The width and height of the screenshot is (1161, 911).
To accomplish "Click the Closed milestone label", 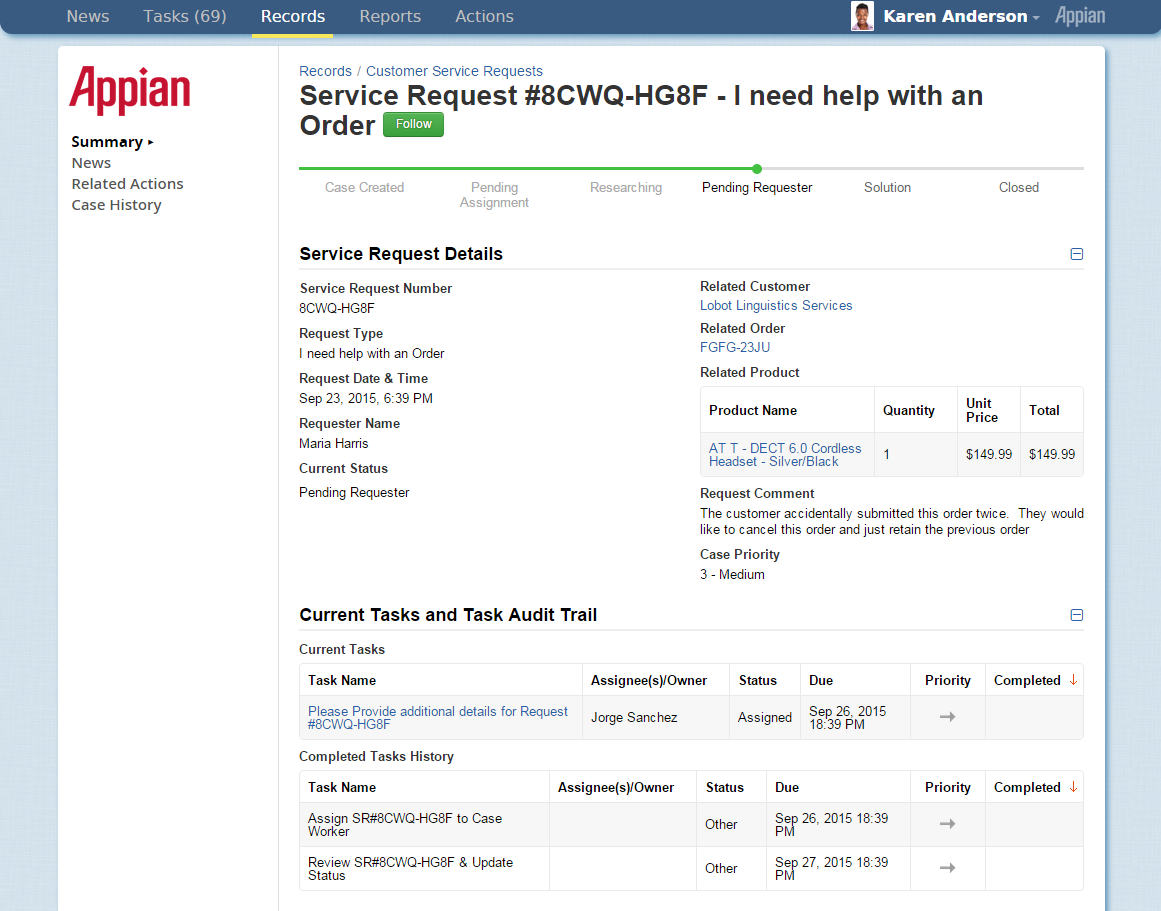I will click(1018, 187).
